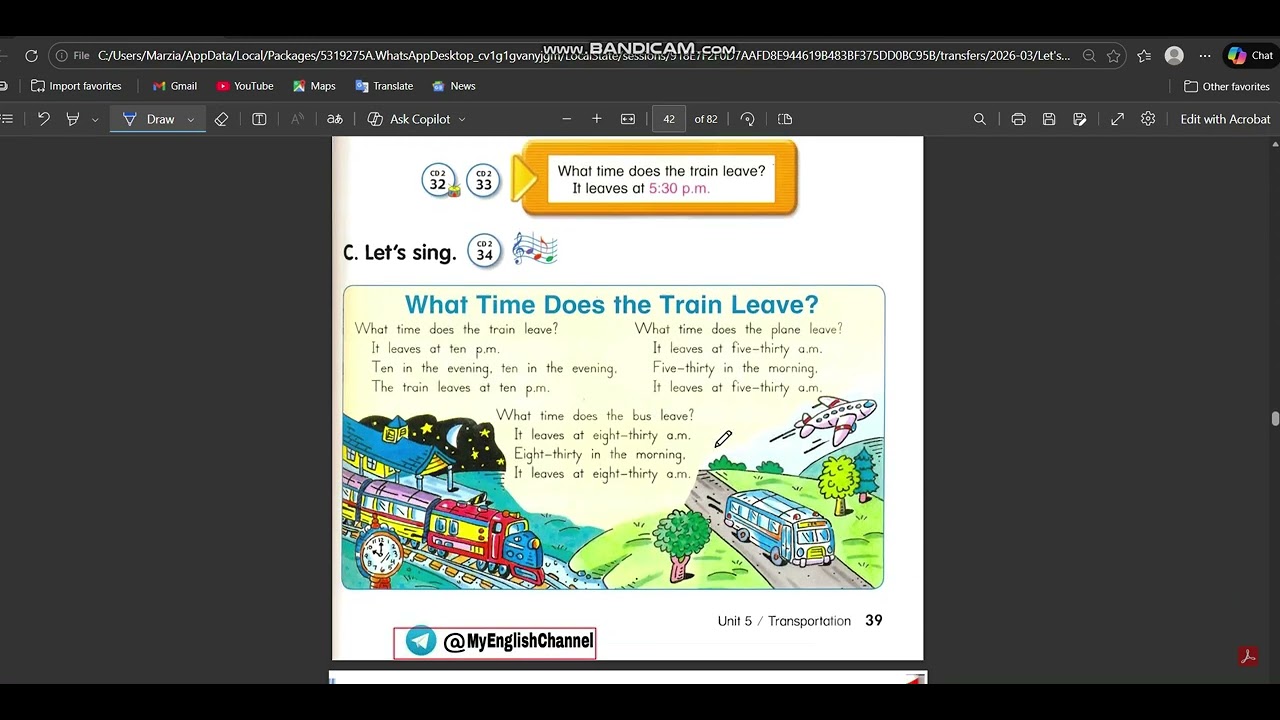Image resolution: width=1280 pixels, height=720 pixels.
Task: Click lyric 'Eight-thirty in the morning.'
Action: [x=599, y=454]
